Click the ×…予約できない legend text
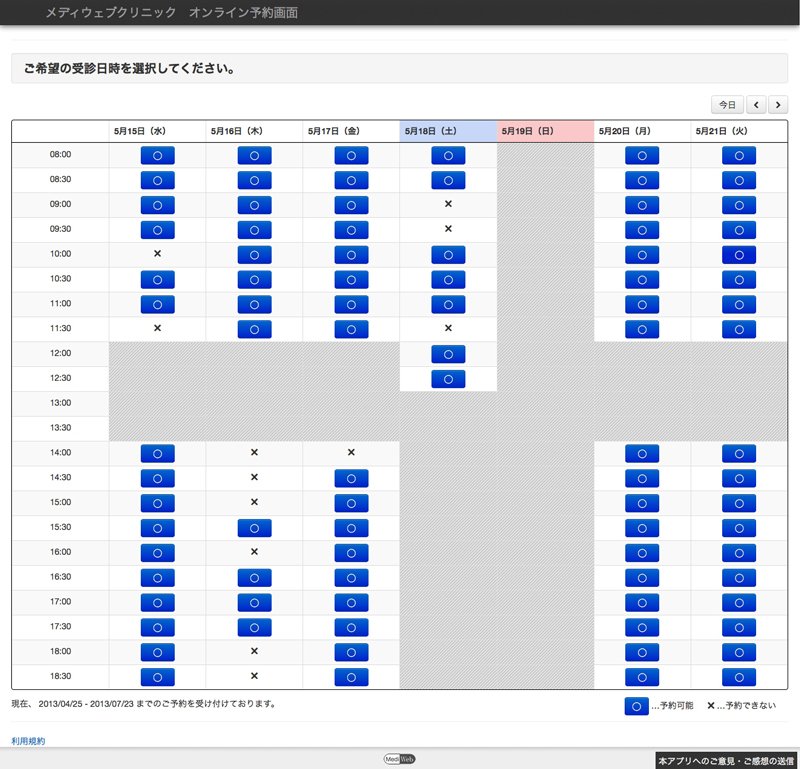800x769 pixels. (741, 705)
